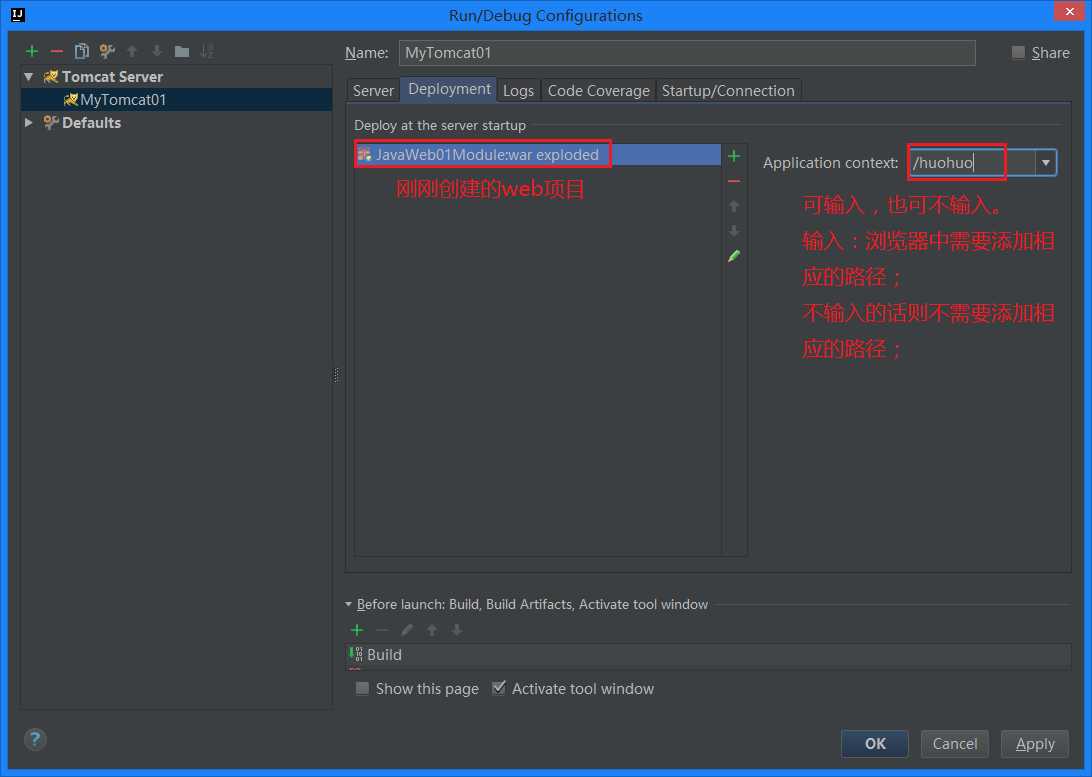
Task: Expand the Defaults tree node
Action: (x=29, y=123)
